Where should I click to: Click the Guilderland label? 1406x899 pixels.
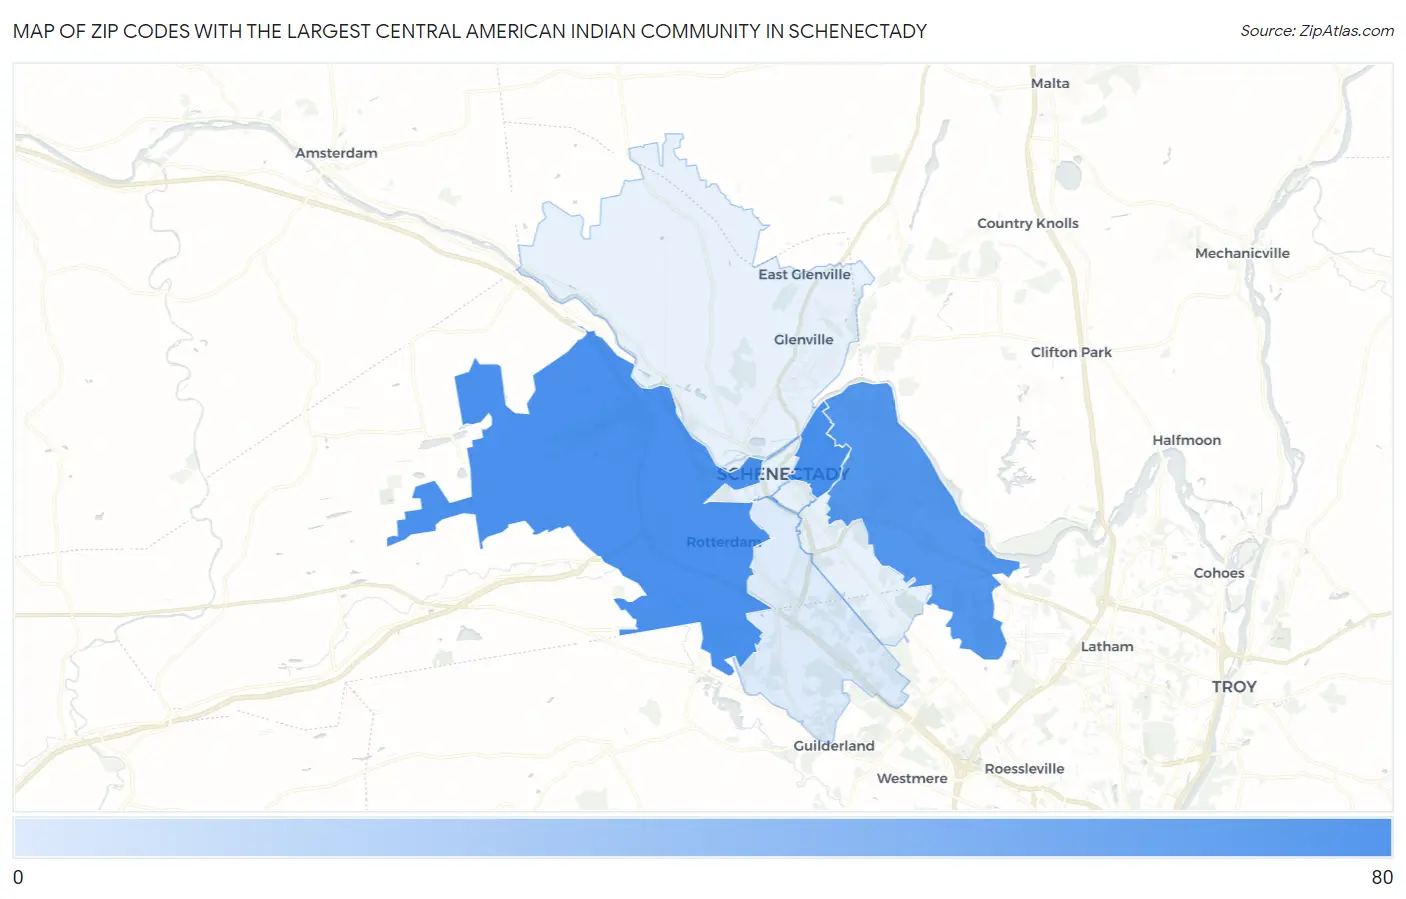click(834, 746)
